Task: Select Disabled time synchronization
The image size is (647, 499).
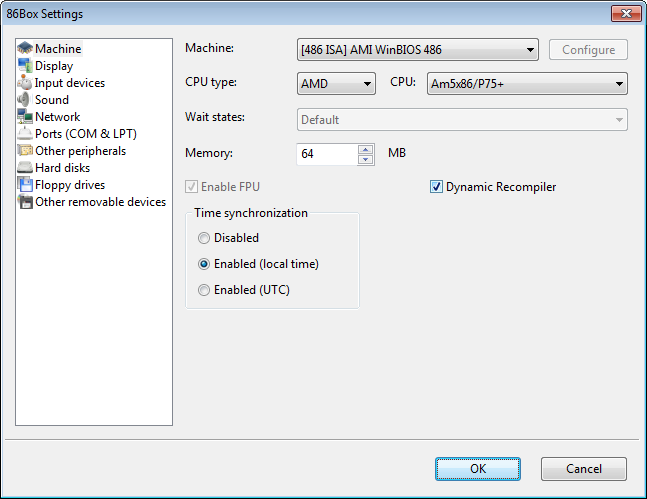Action: (x=204, y=238)
